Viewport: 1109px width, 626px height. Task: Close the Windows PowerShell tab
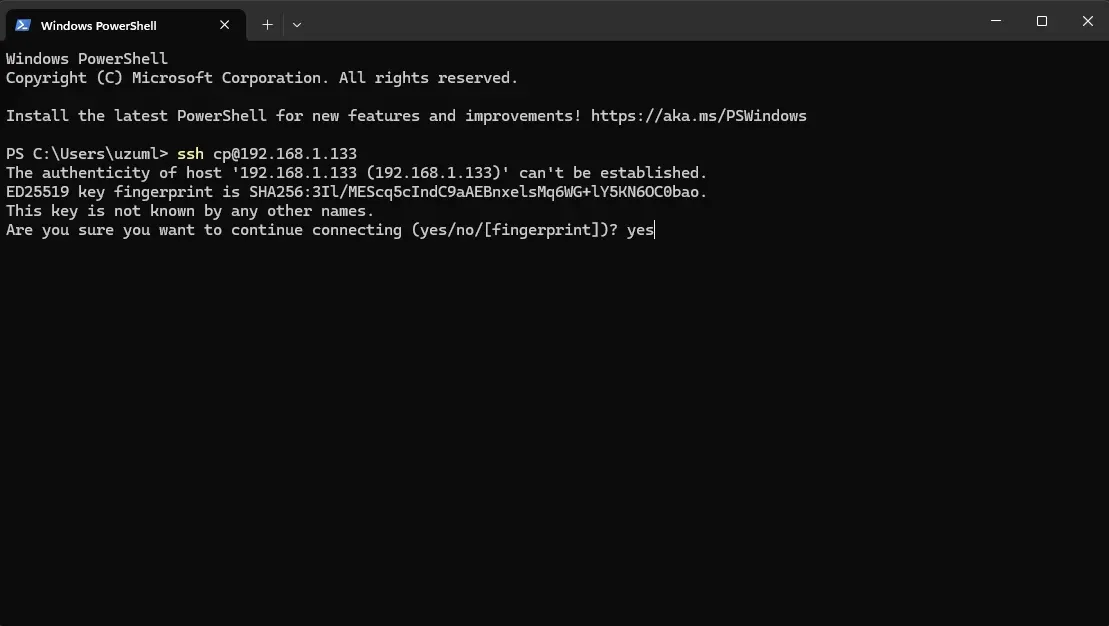coord(224,25)
